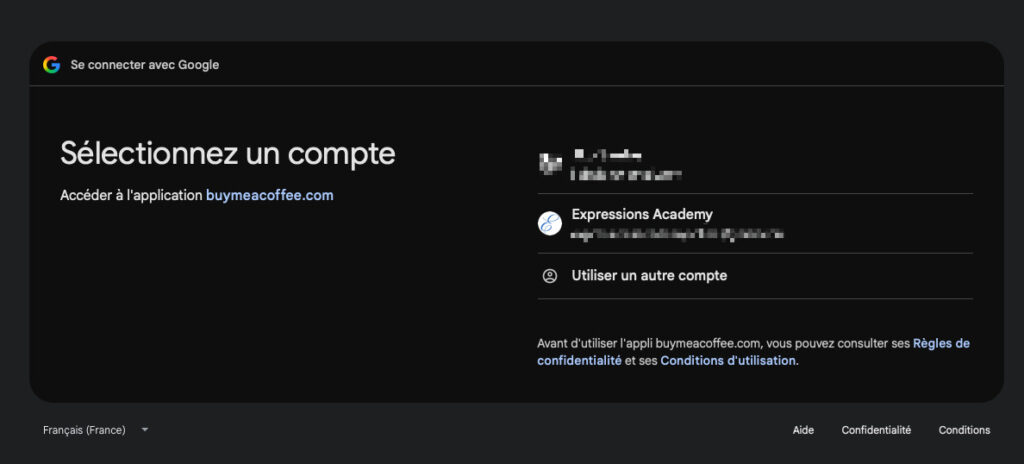Choose the blurred avatar of the first account
The width and height of the screenshot is (1024, 464).
pyautogui.click(x=550, y=163)
